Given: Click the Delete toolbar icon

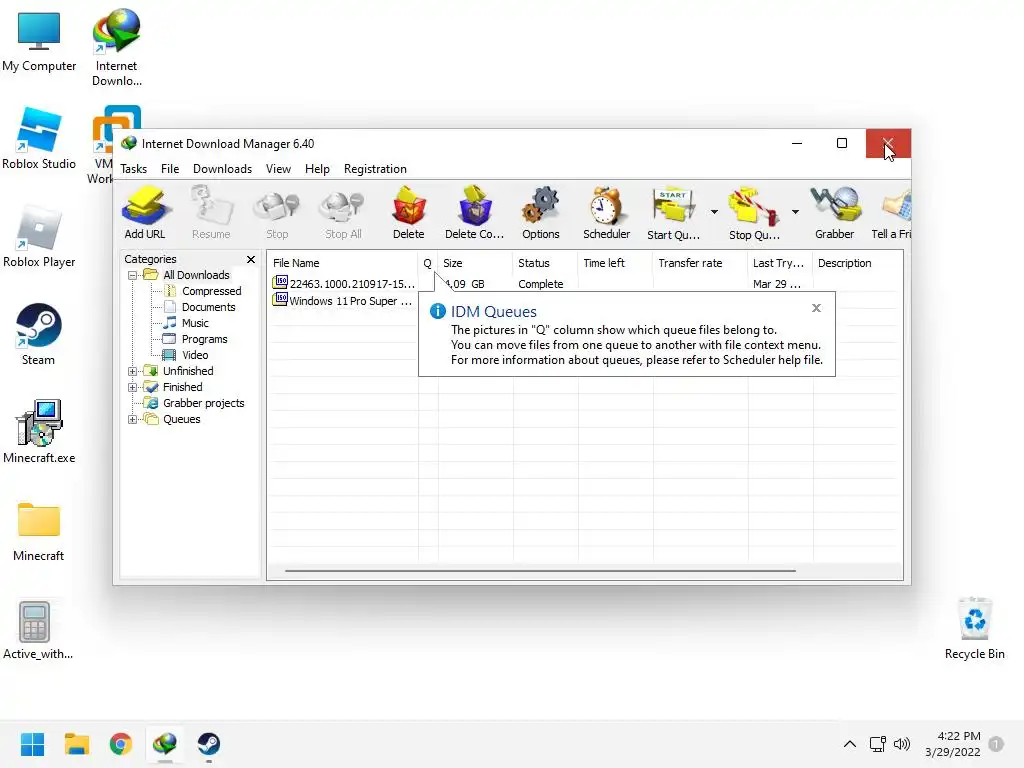Looking at the screenshot, I should point(409,213).
